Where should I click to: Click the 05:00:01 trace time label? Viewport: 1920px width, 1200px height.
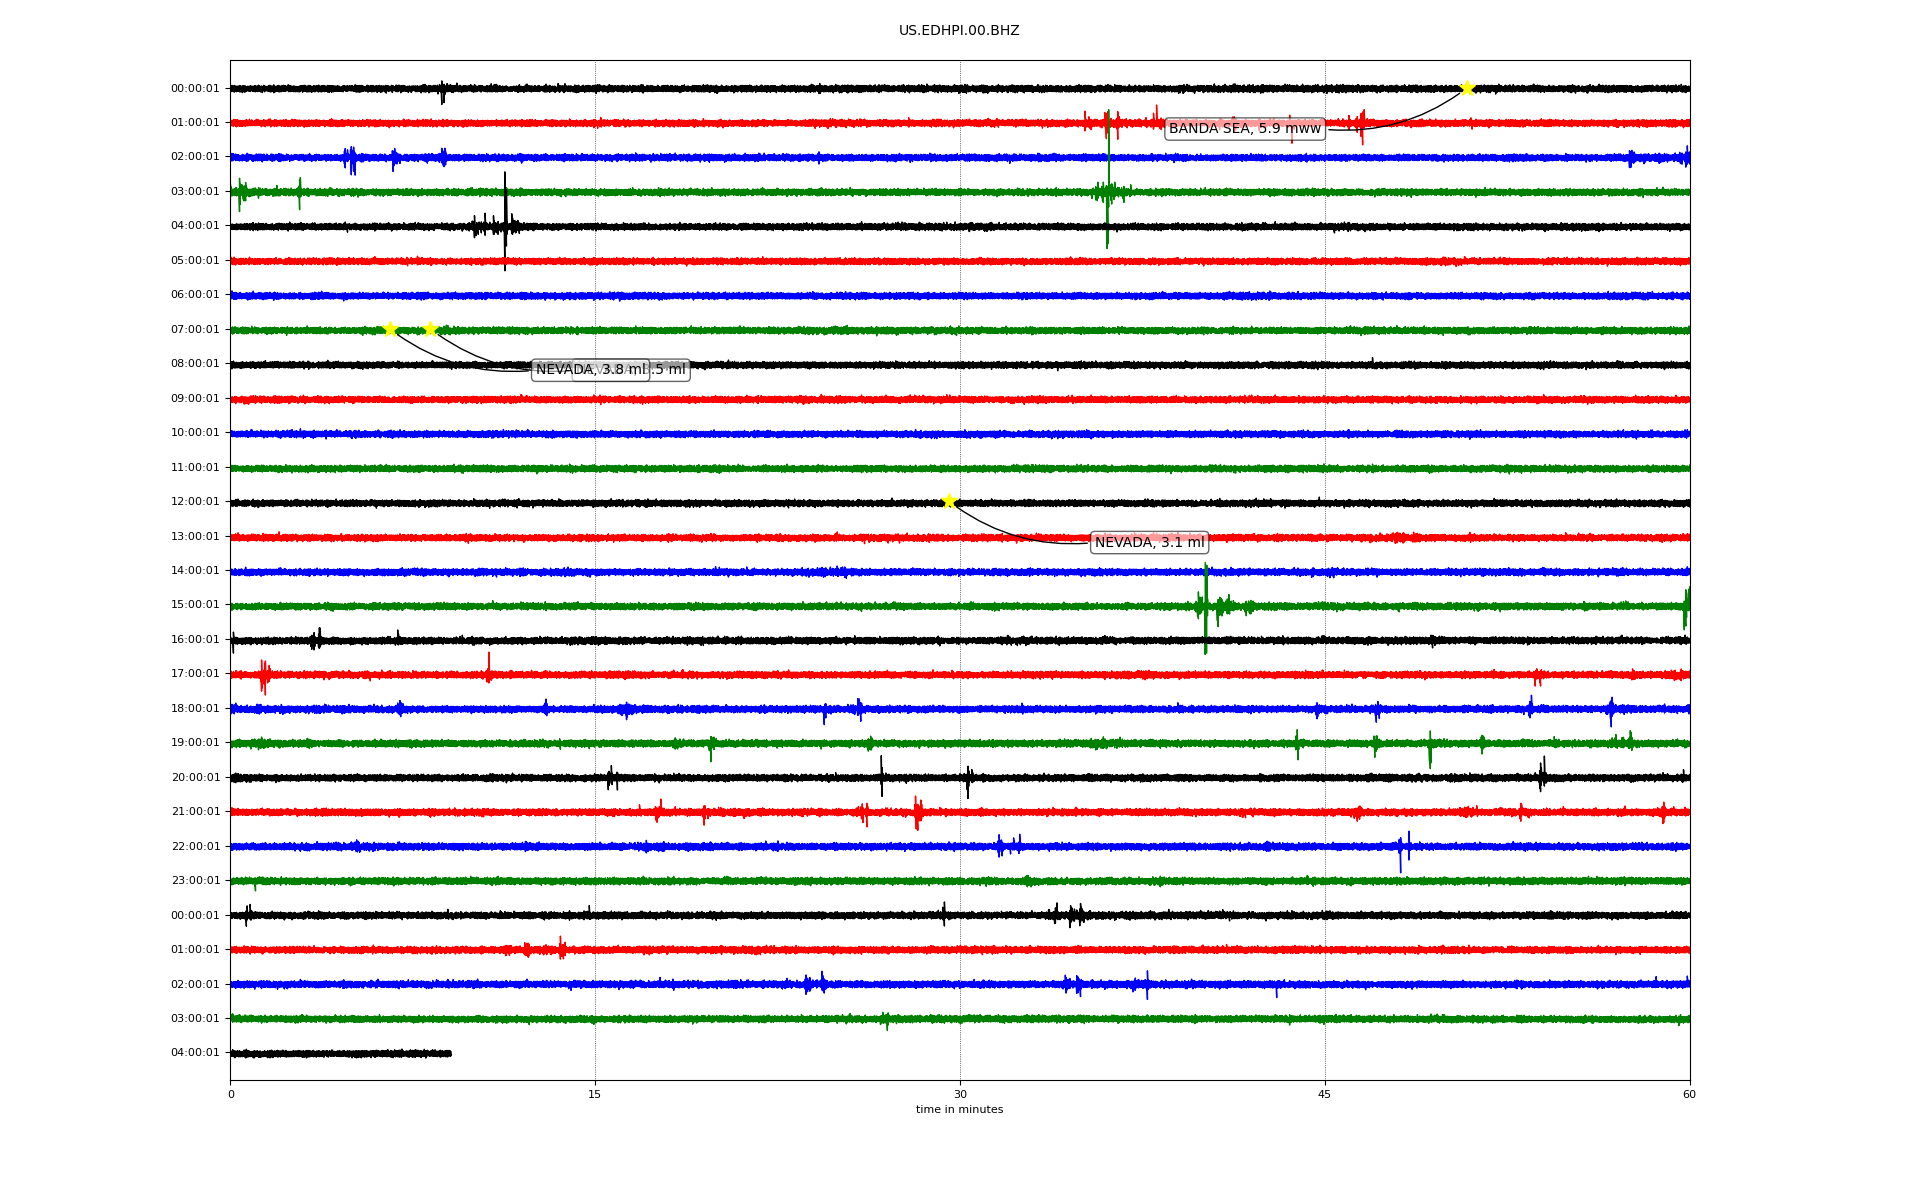195,261
